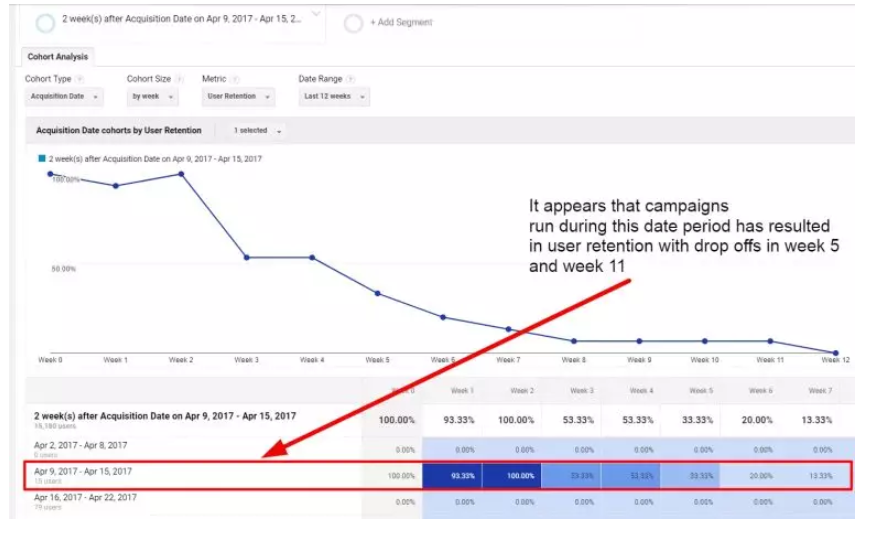The width and height of the screenshot is (874, 533).
Task: Select the Apr 9, 2017 - Apr 15, 2017 row
Action: pos(82,471)
